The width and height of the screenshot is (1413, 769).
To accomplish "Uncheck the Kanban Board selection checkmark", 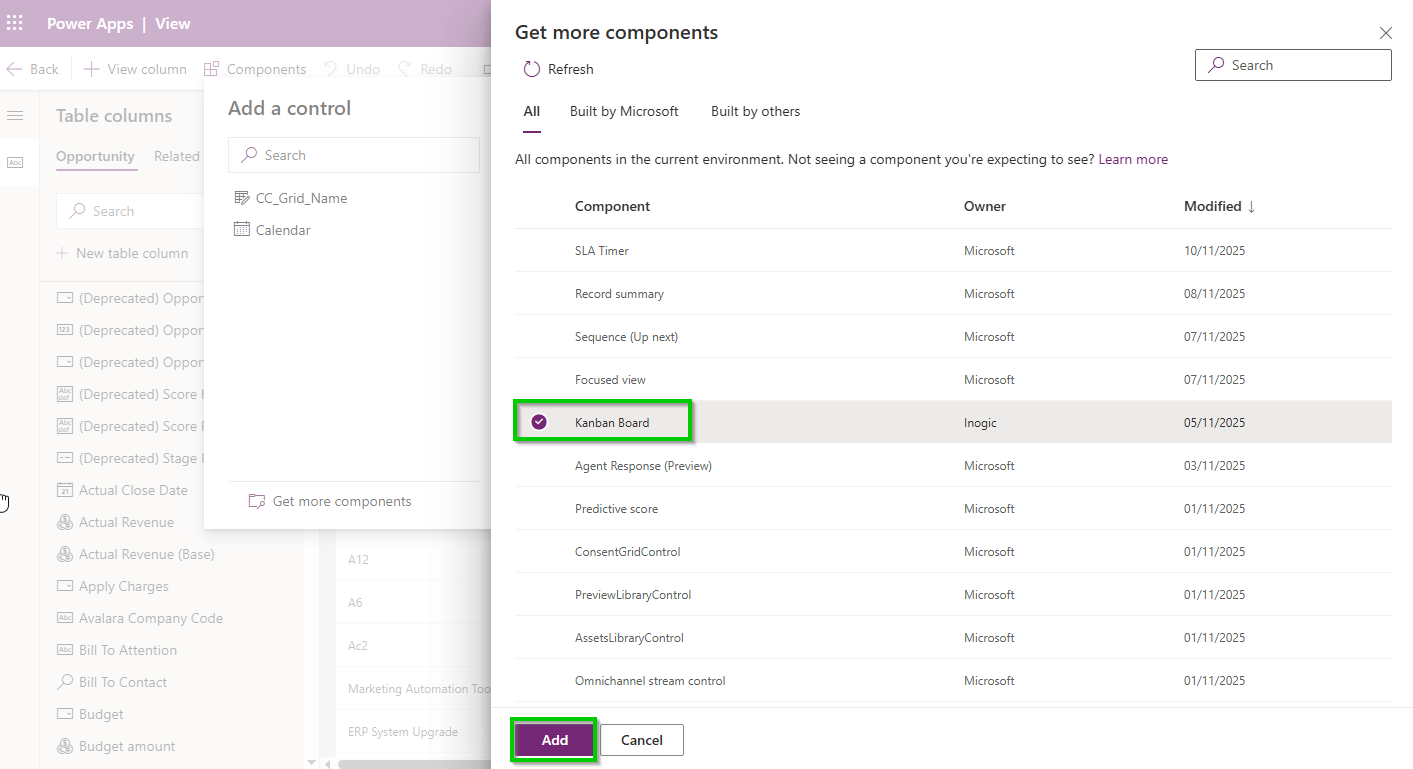I will [539, 422].
